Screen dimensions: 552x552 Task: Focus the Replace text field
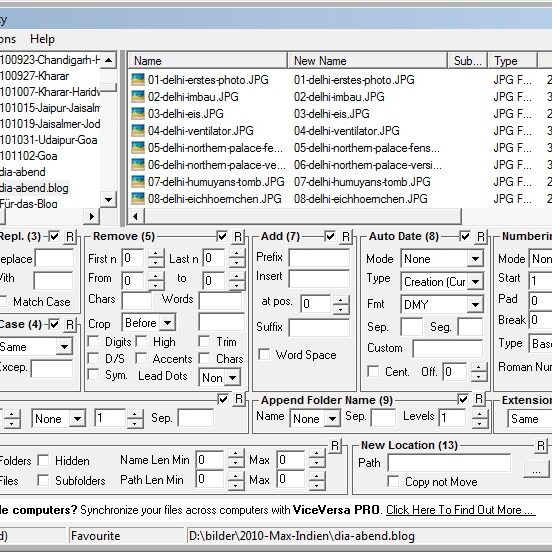[x=54, y=258]
